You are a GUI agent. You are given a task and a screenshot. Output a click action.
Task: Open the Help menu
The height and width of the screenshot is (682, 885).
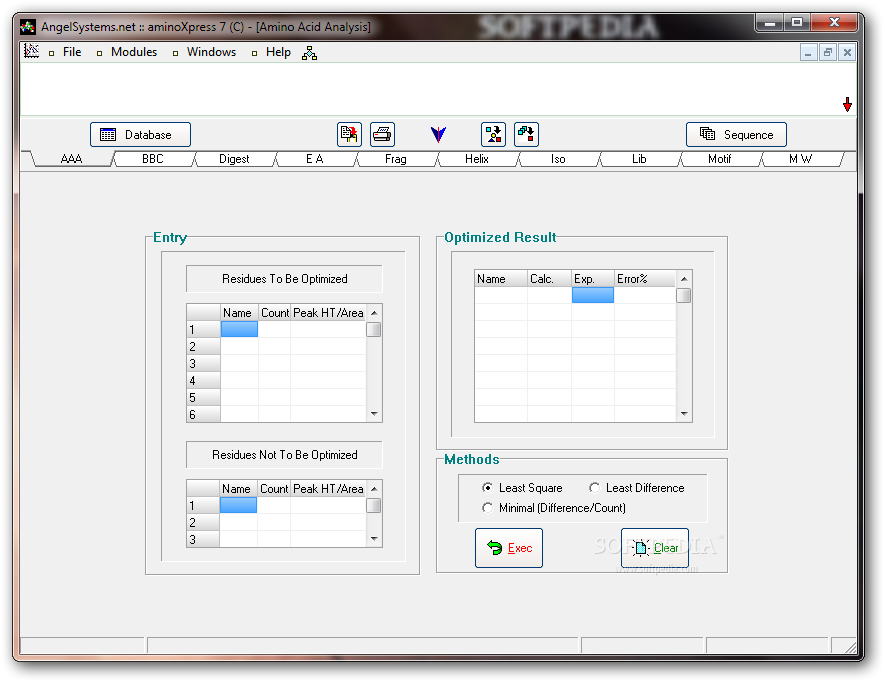click(278, 52)
